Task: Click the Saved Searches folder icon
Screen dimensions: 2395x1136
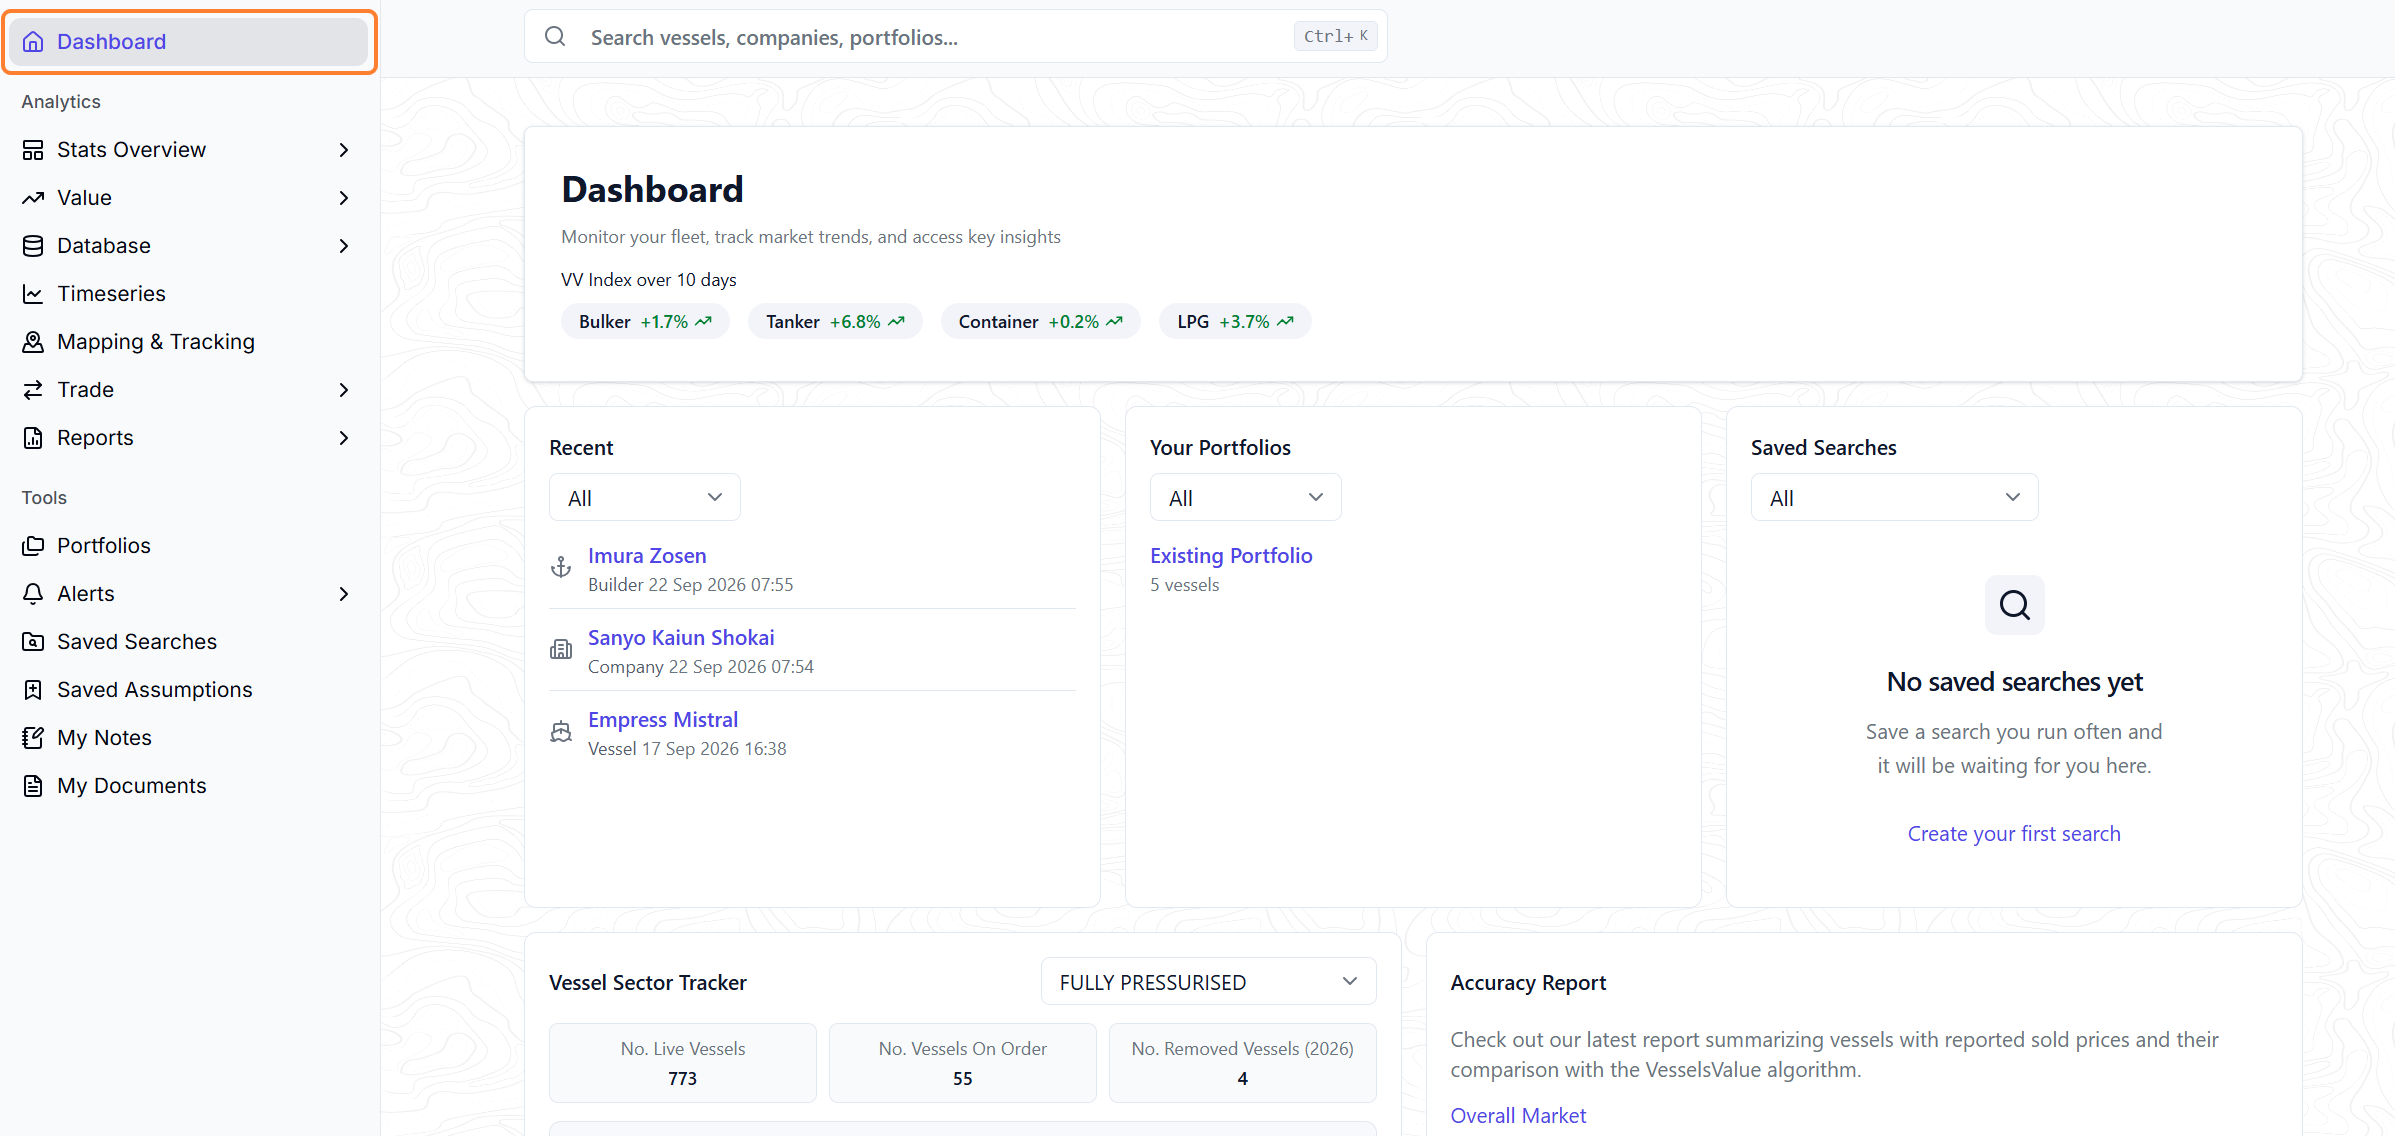Action: pyautogui.click(x=33, y=642)
